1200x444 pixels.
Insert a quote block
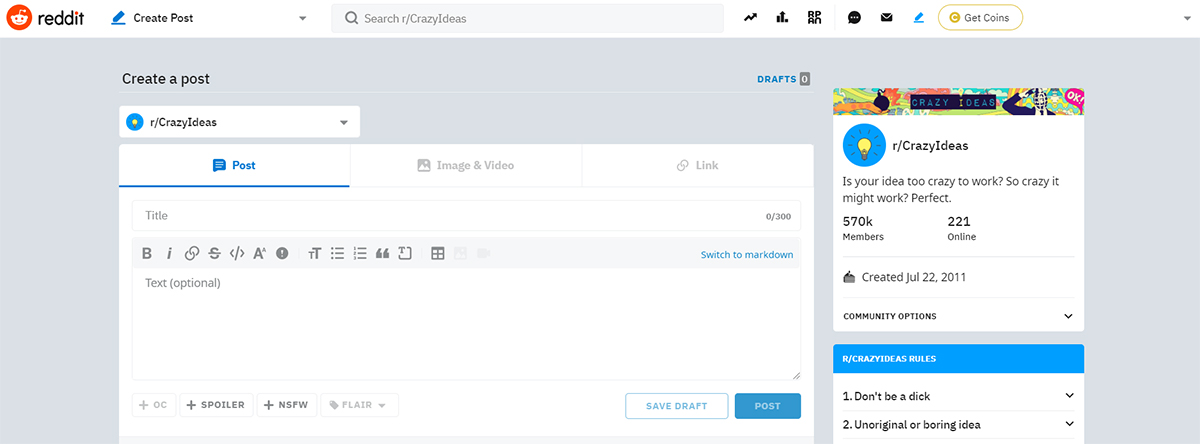click(382, 254)
